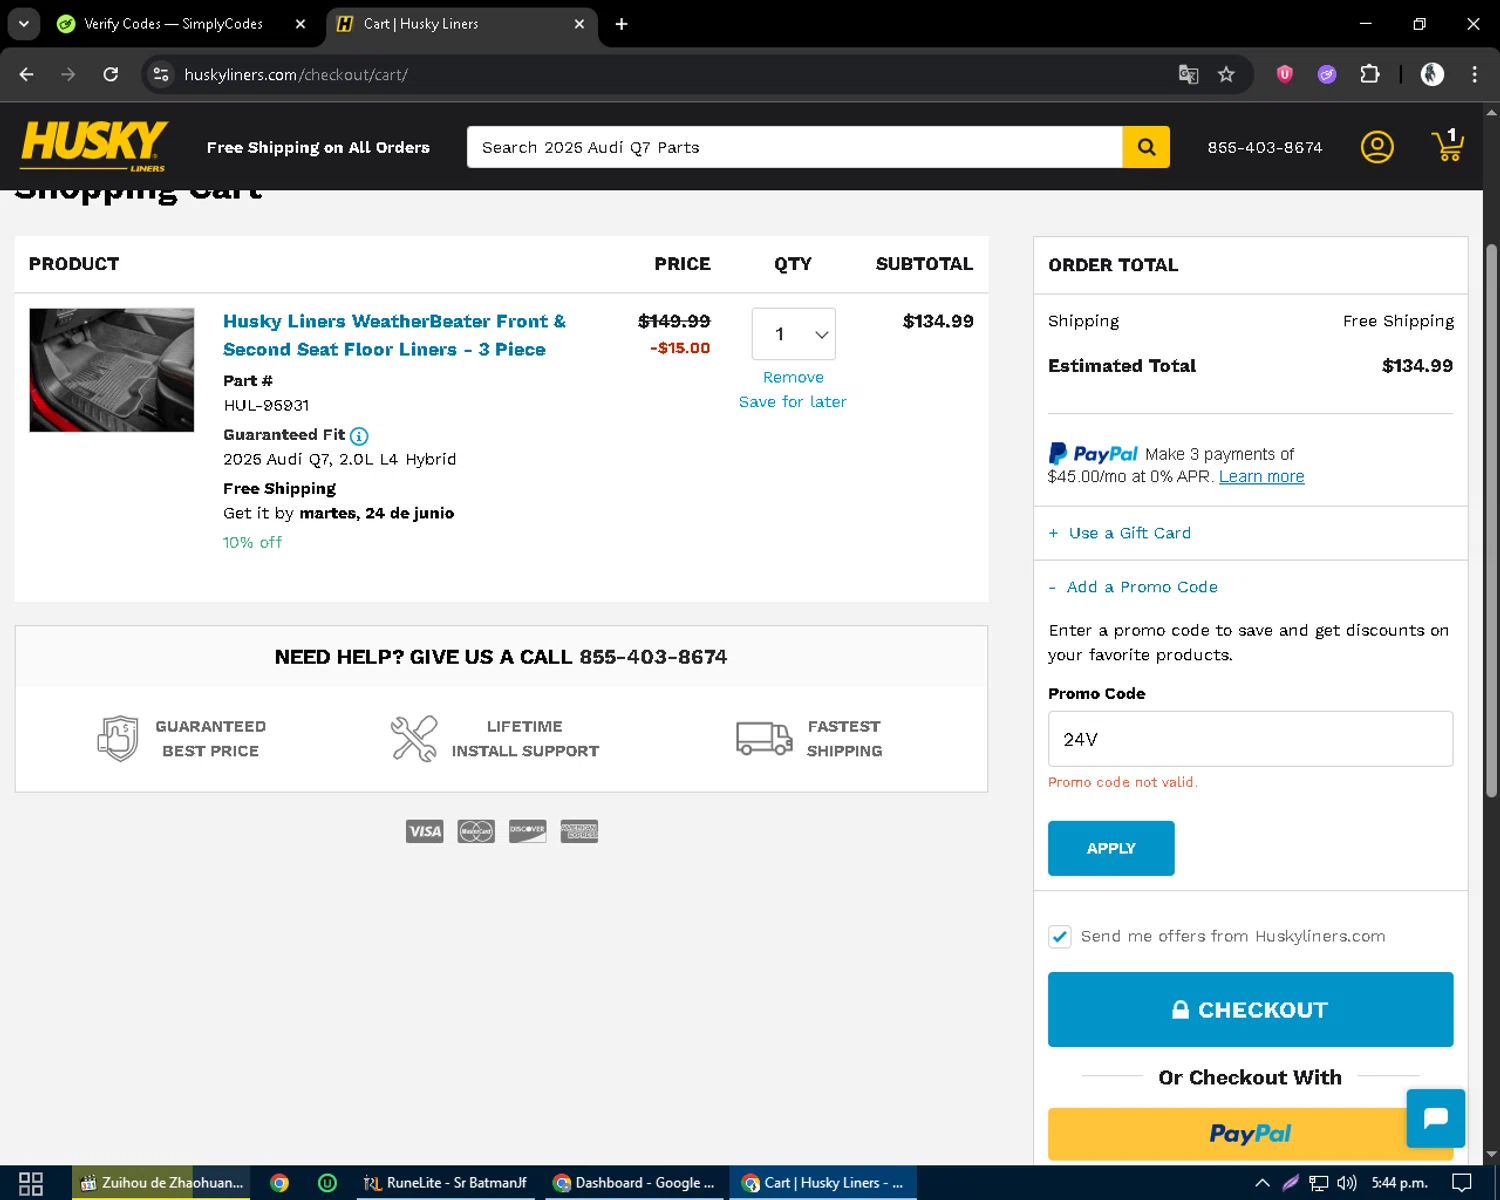Collapse Add a Promo Code section

pos(1133,587)
